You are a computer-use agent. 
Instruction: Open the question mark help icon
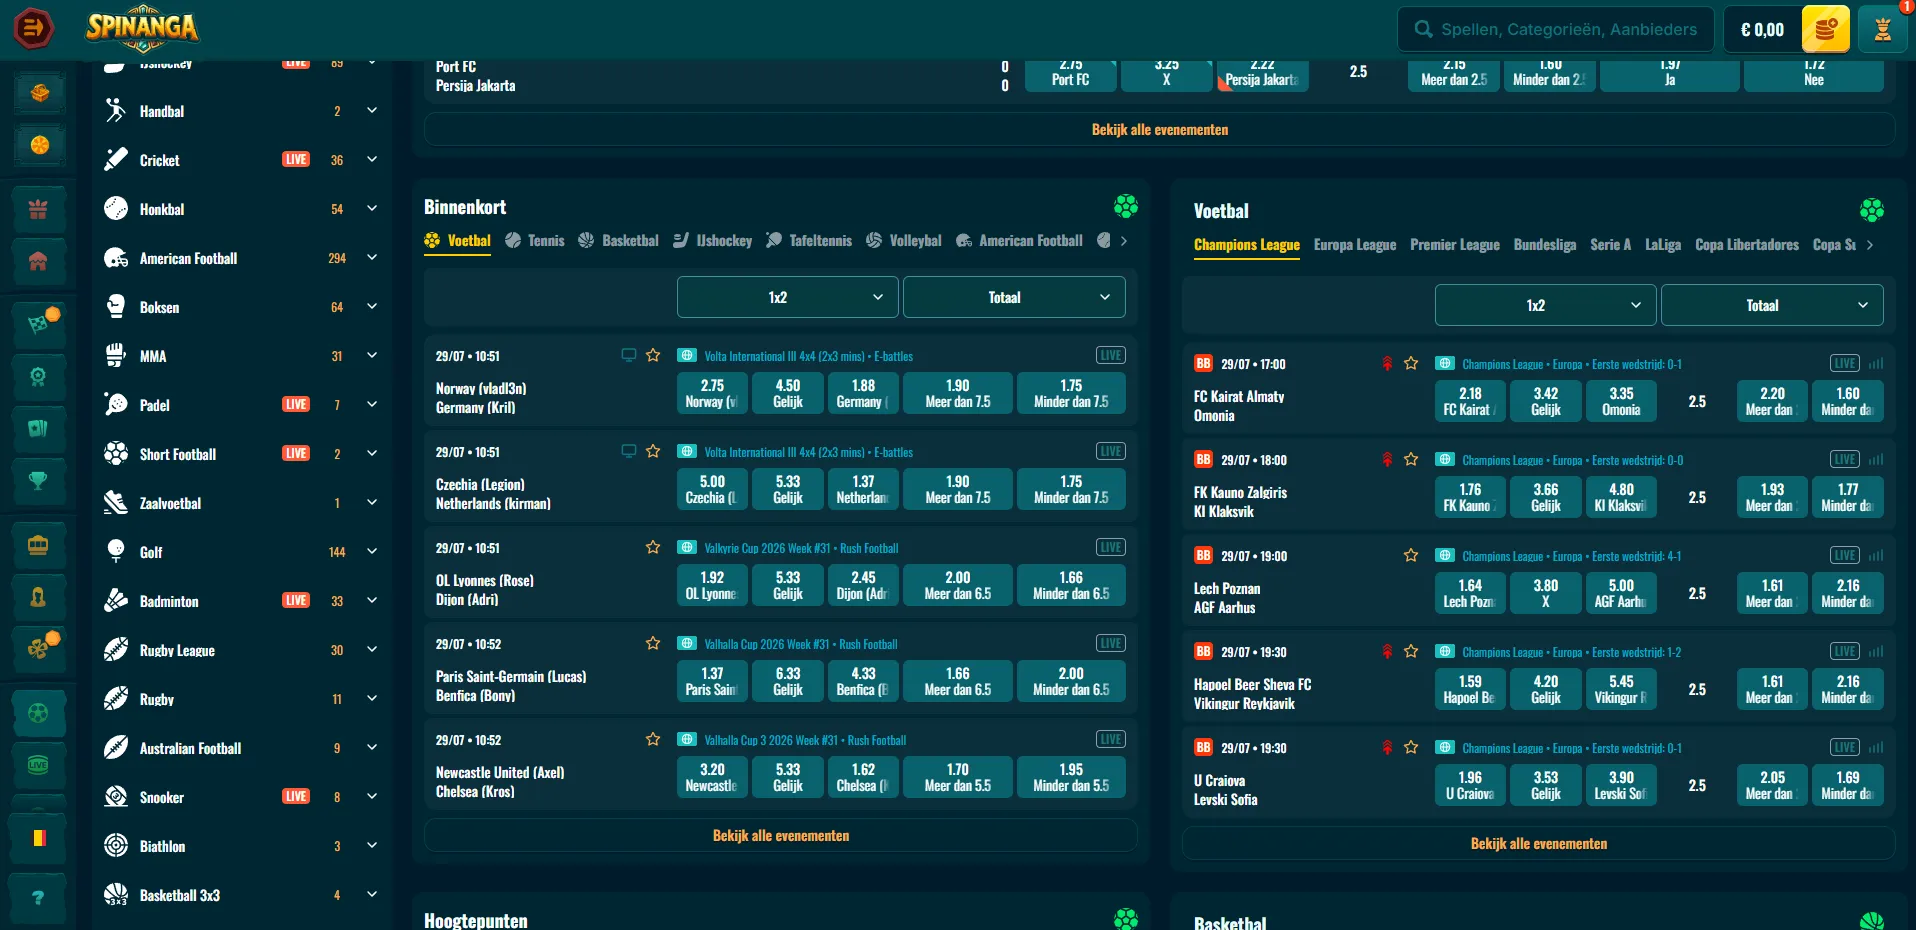point(38,897)
